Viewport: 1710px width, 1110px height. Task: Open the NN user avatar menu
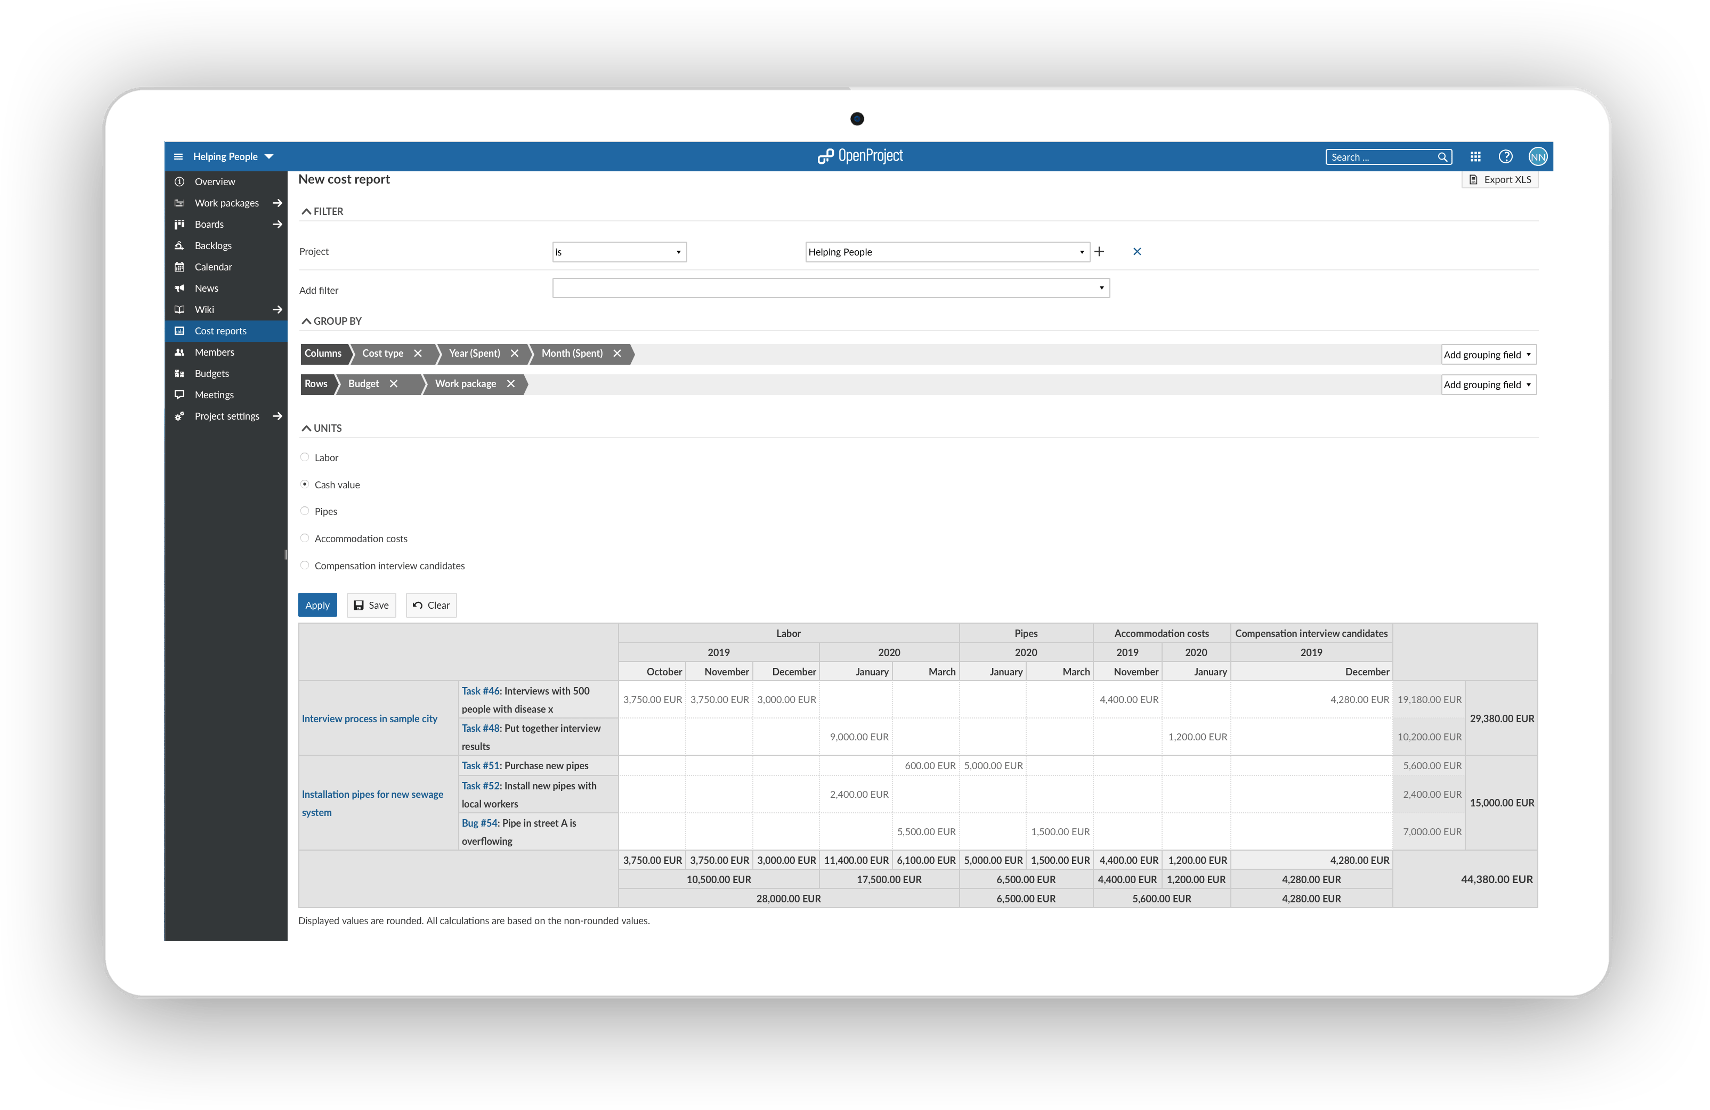tap(1537, 157)
